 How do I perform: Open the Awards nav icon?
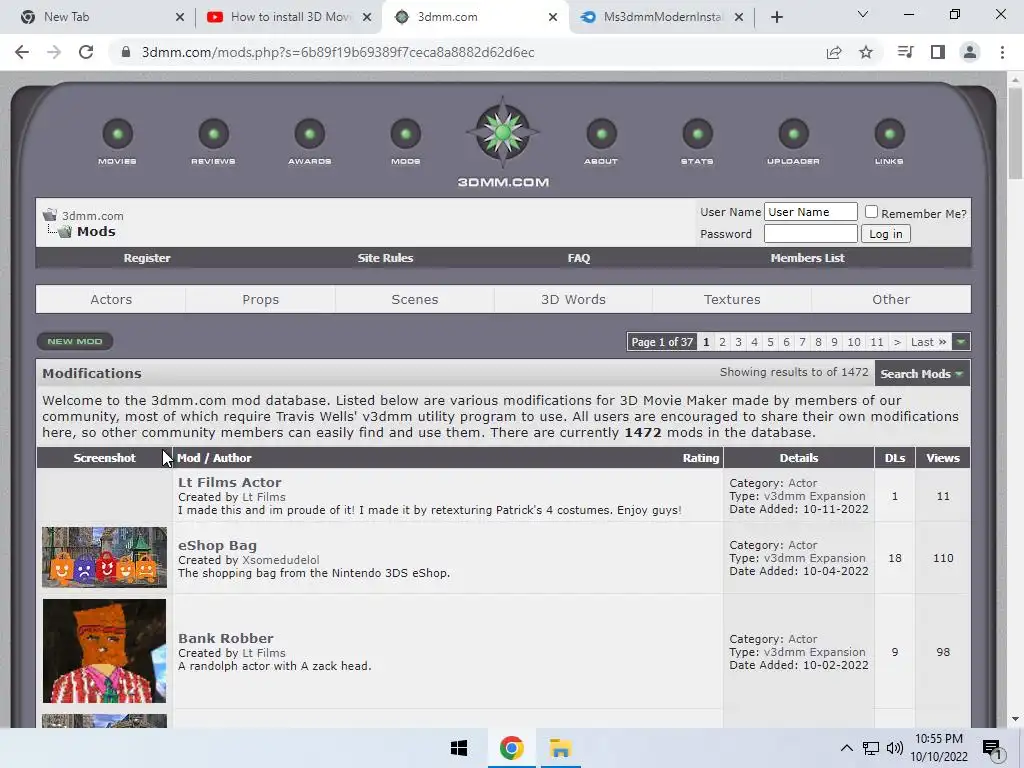pos(310,135)
